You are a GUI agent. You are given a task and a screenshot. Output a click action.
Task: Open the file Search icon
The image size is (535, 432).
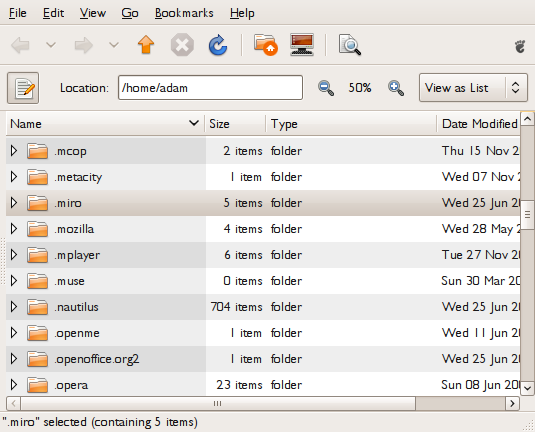(x=350, y=45)
